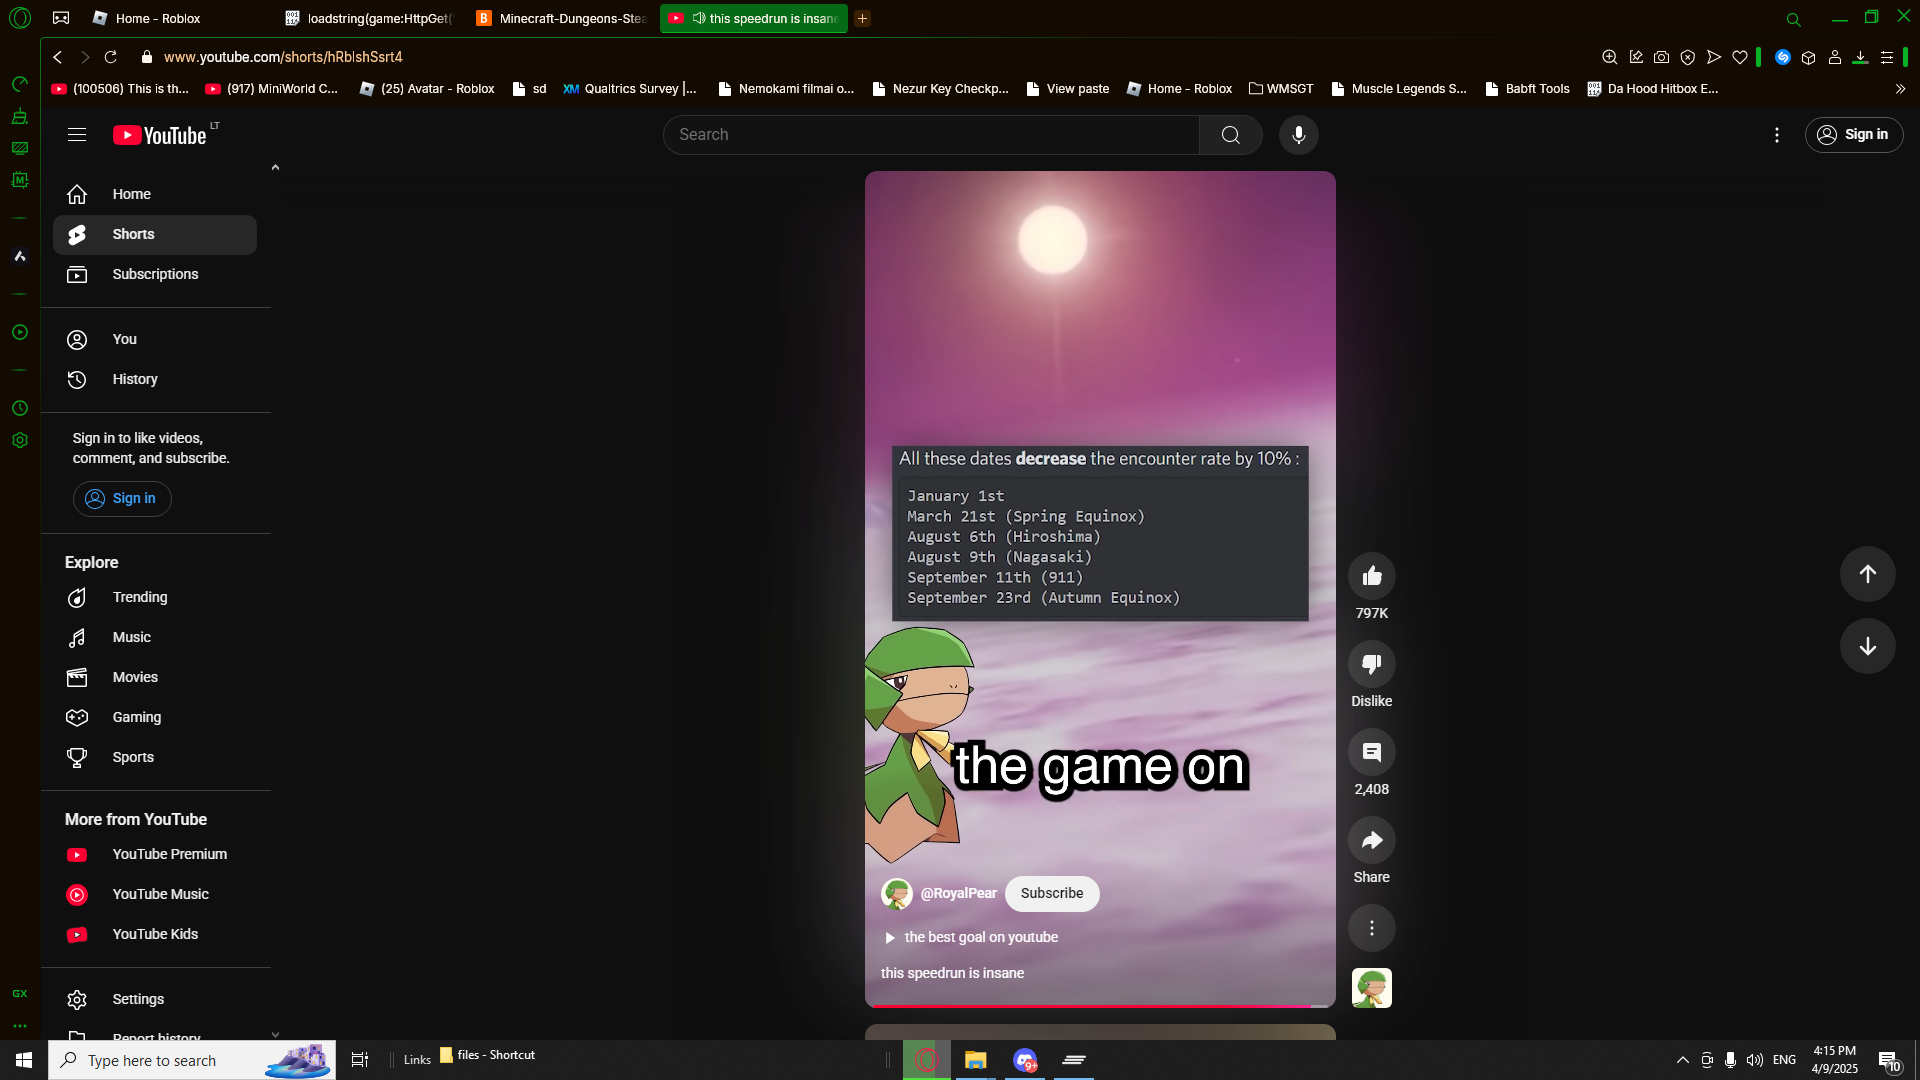
Task: Take a snapshot with the camera icon
Action: [x=1661, y=57]
